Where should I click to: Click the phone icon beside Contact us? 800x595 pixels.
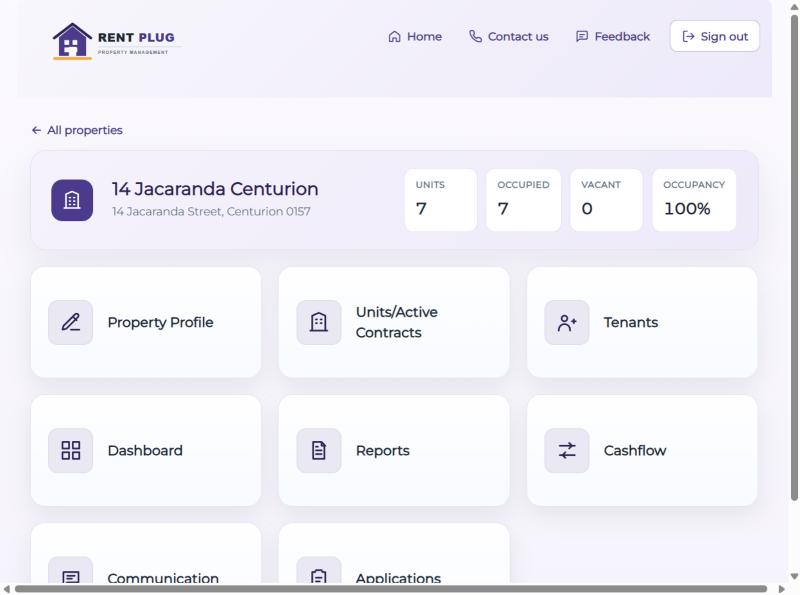(x=476, y=36)
